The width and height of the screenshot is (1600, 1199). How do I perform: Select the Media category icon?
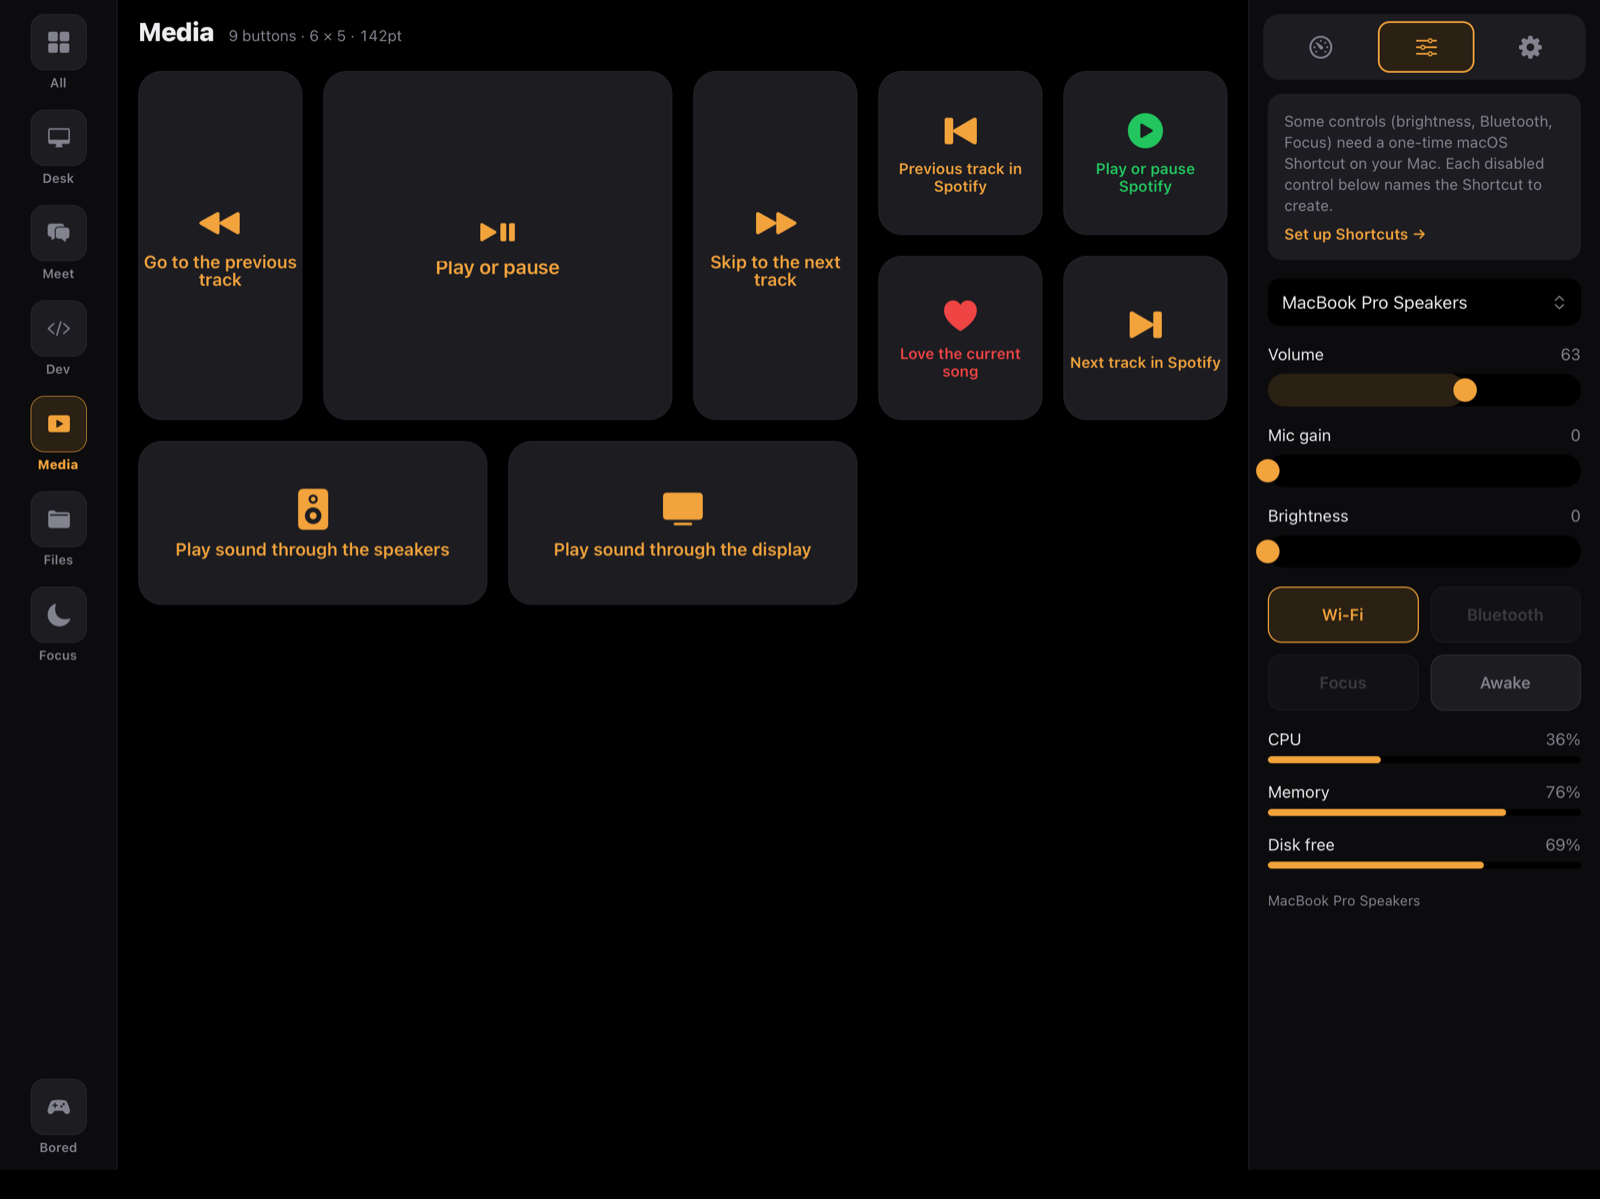58,424
